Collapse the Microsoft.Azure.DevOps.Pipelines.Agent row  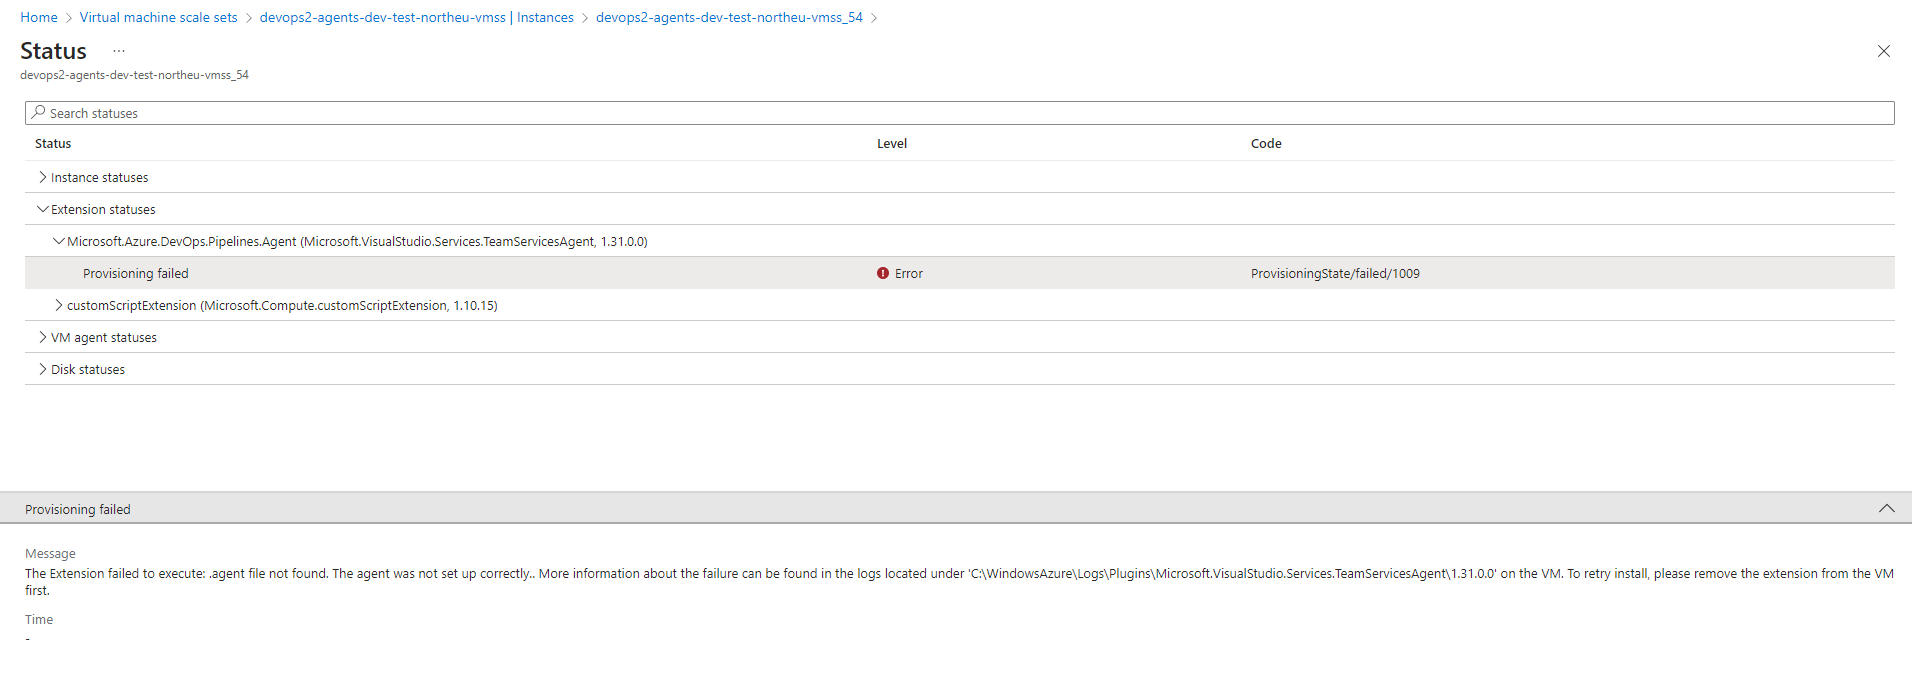click(x=59, y=241)
